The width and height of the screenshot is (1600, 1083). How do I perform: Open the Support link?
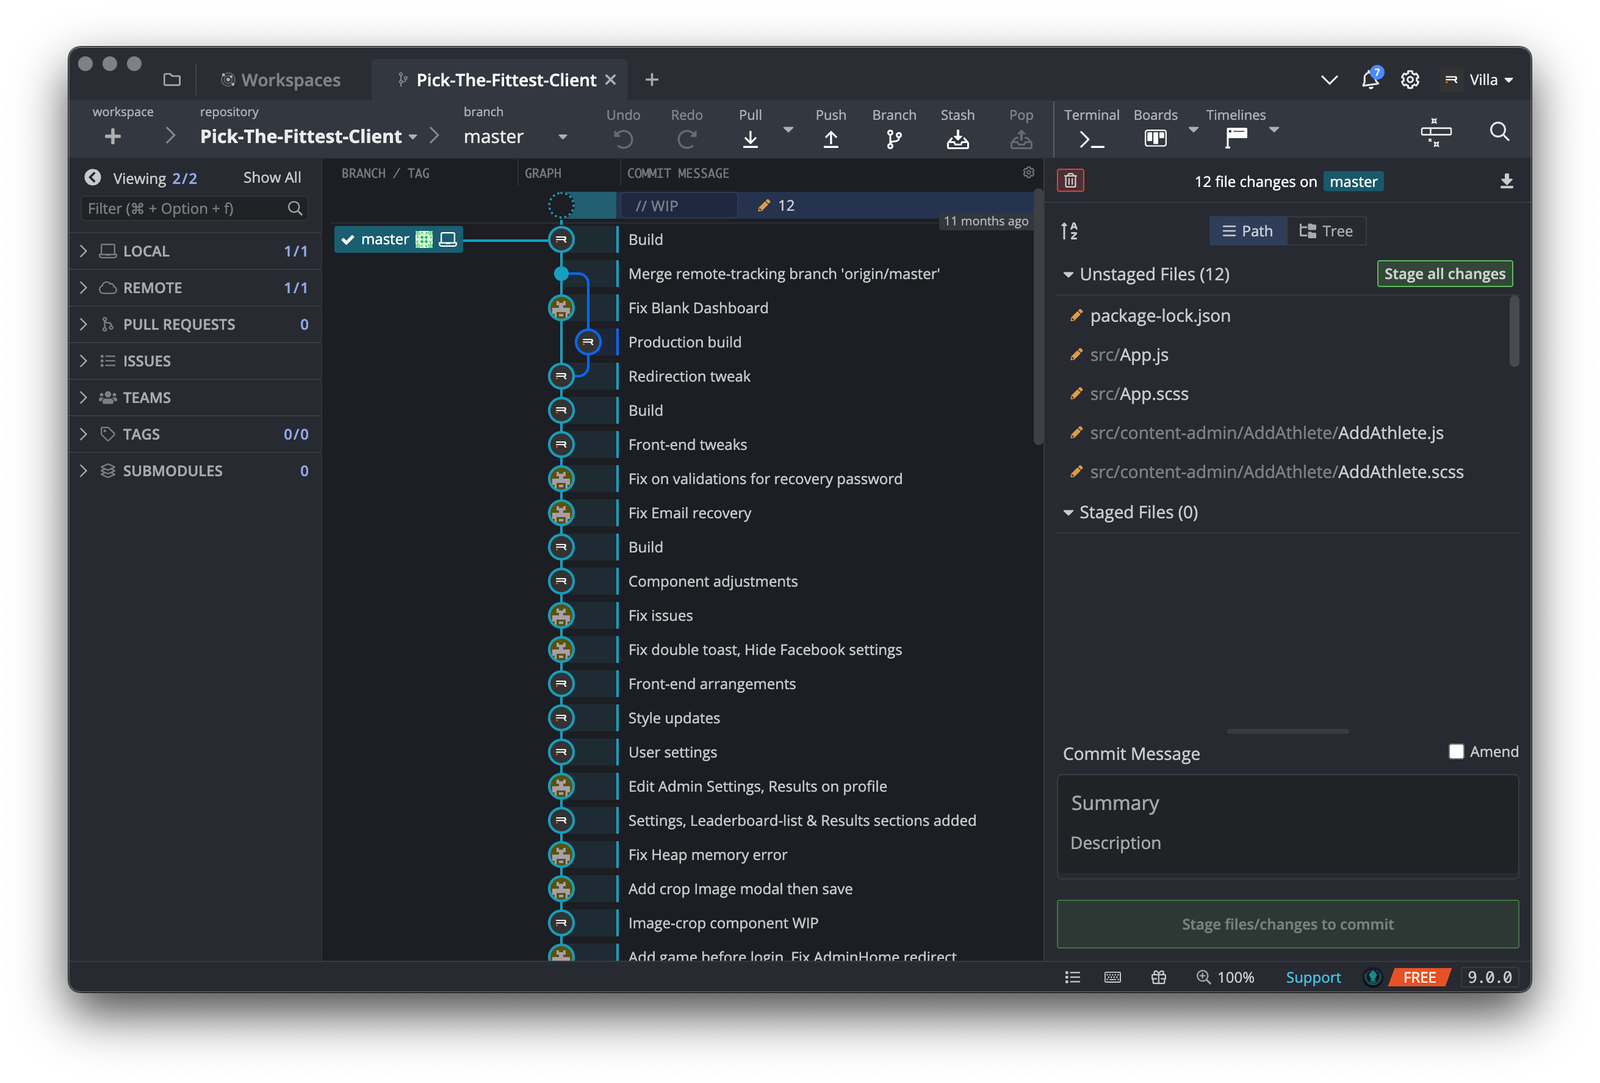pyautogui.click(x=1312, y=977)
